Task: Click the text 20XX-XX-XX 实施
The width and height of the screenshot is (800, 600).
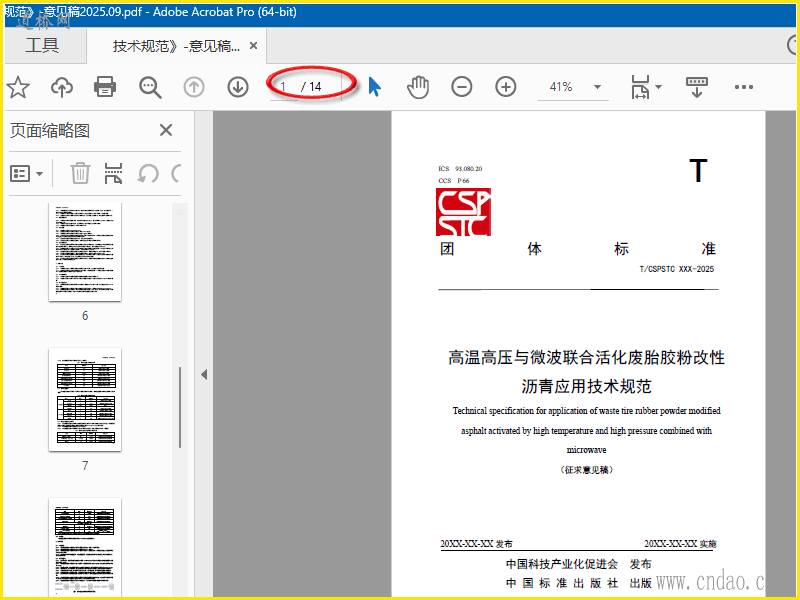Action: coord(680,544)
